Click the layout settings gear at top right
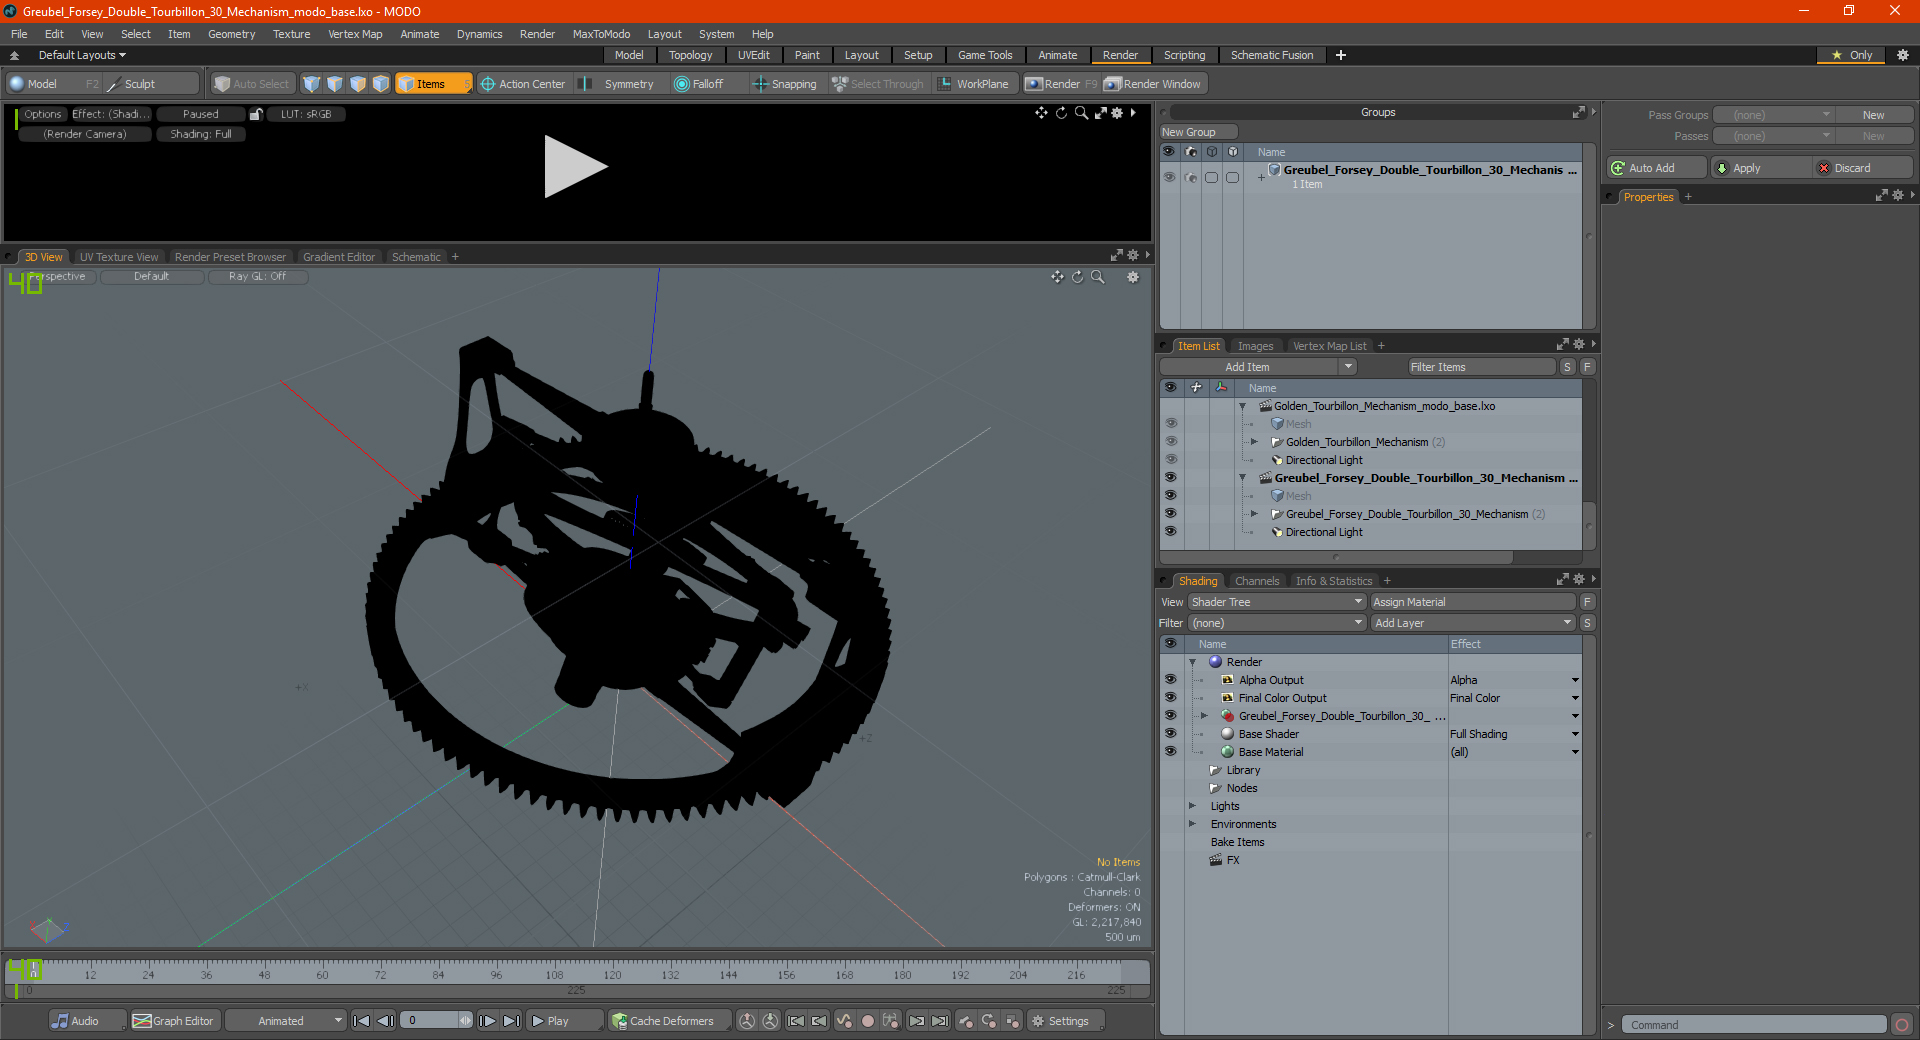1920x1040 pixels. [x=1903, y=55]
